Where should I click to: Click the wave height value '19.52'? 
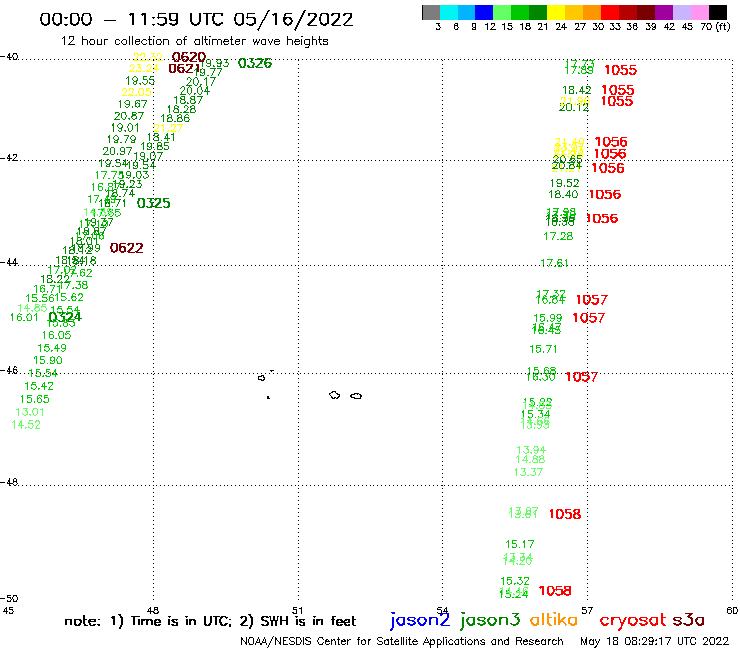click(564, 183)
